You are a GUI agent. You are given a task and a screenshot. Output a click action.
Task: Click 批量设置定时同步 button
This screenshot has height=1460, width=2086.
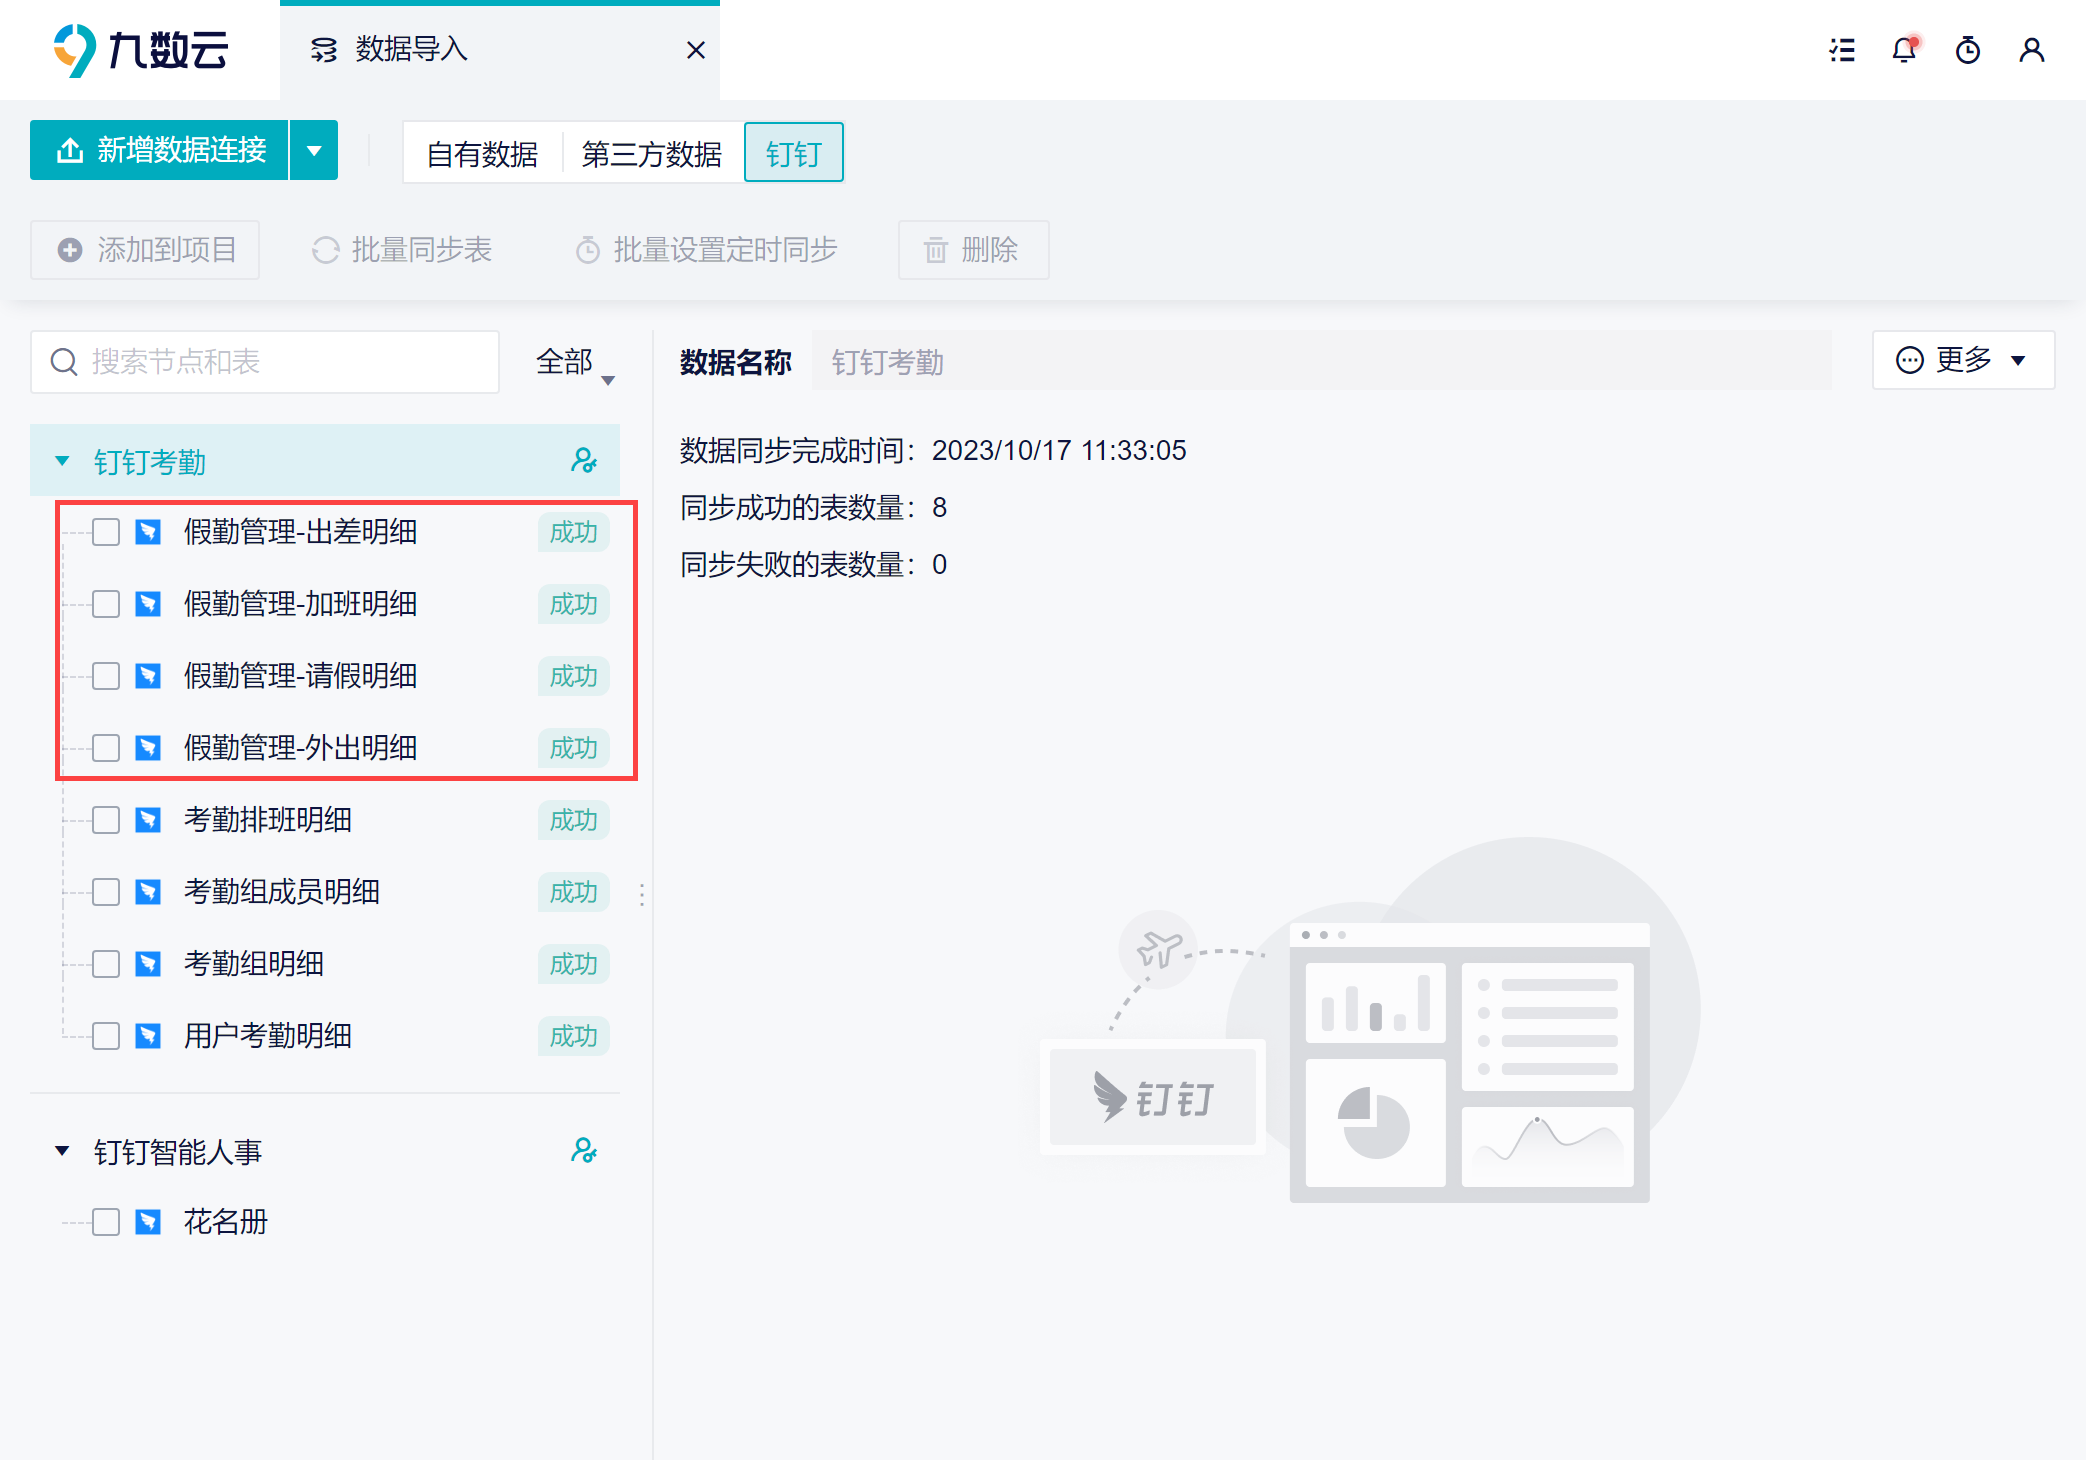coord(706,250)
